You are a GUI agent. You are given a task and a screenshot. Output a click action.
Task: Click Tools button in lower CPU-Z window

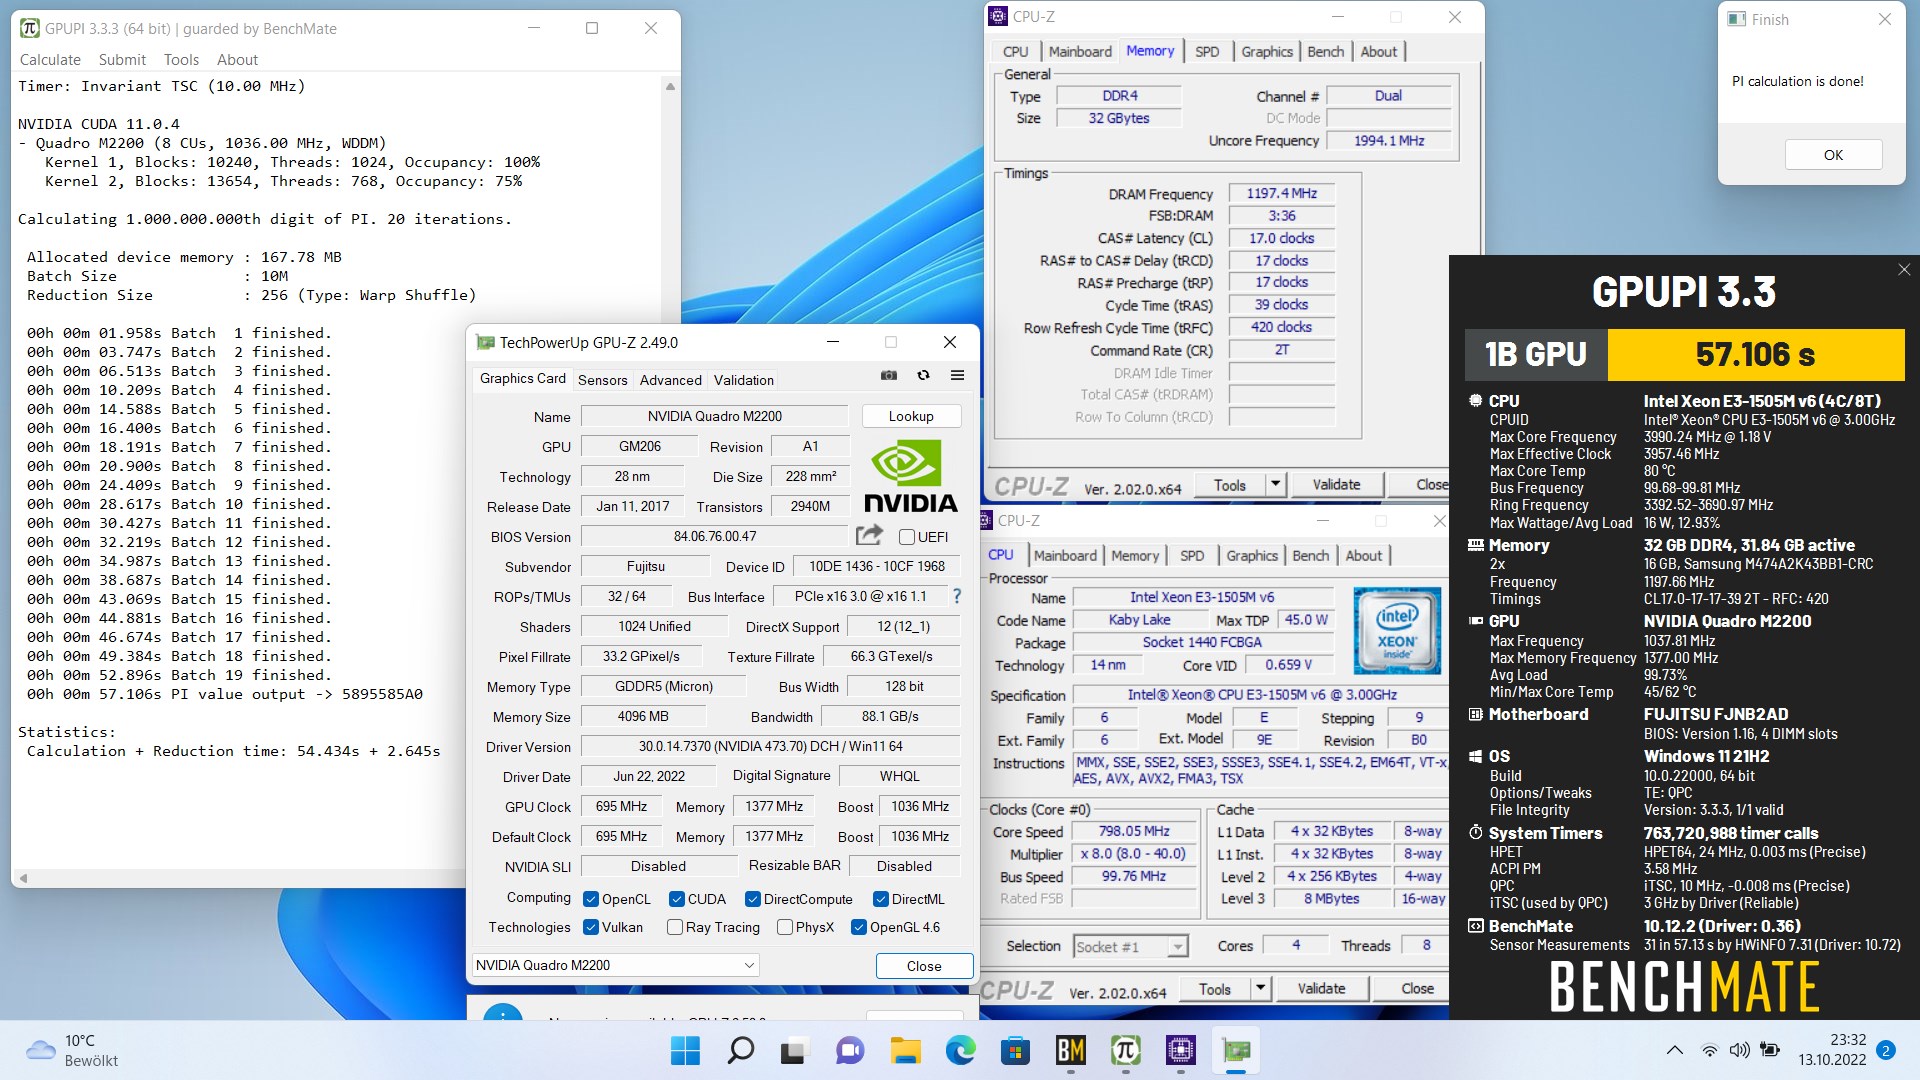[x=1215, y=988]
